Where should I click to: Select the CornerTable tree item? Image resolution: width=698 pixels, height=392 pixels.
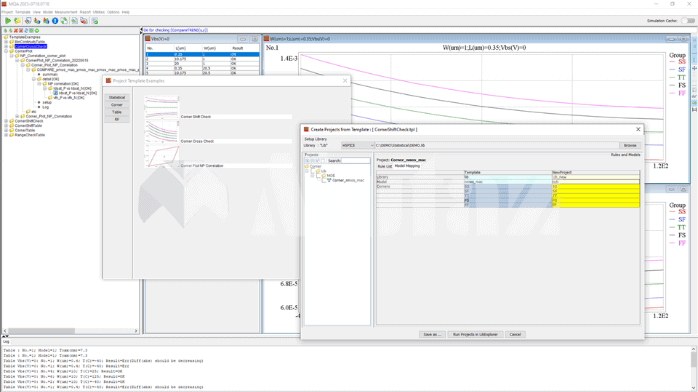(24, 130)
